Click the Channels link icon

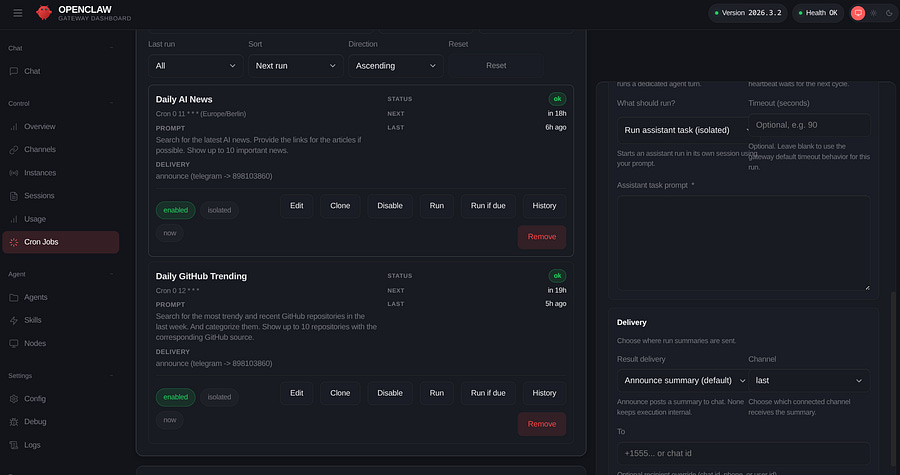(14, 149)
